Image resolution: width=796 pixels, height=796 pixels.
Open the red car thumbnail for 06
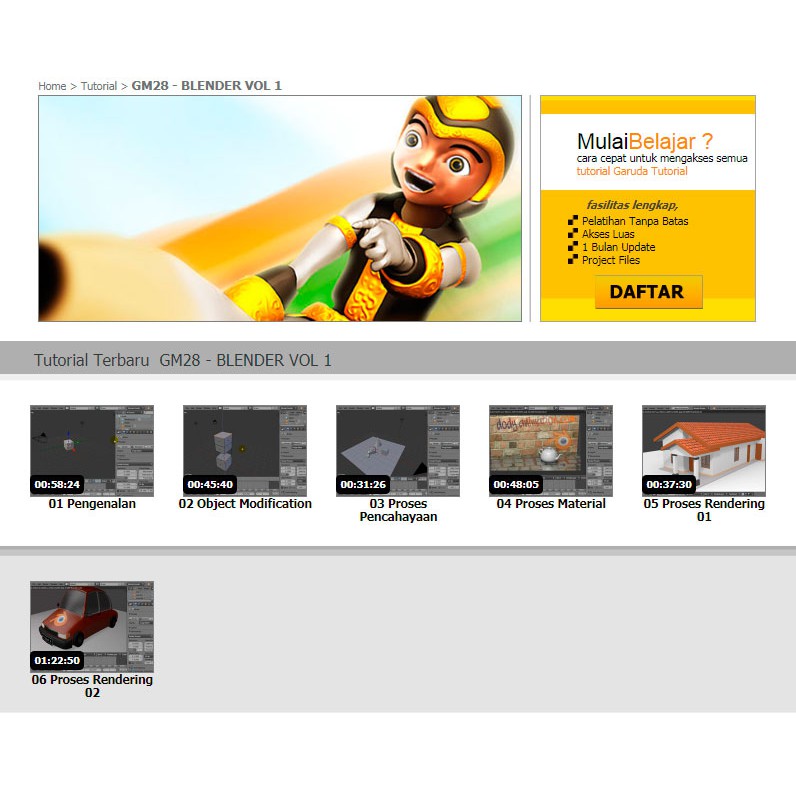tap(92, 626)
